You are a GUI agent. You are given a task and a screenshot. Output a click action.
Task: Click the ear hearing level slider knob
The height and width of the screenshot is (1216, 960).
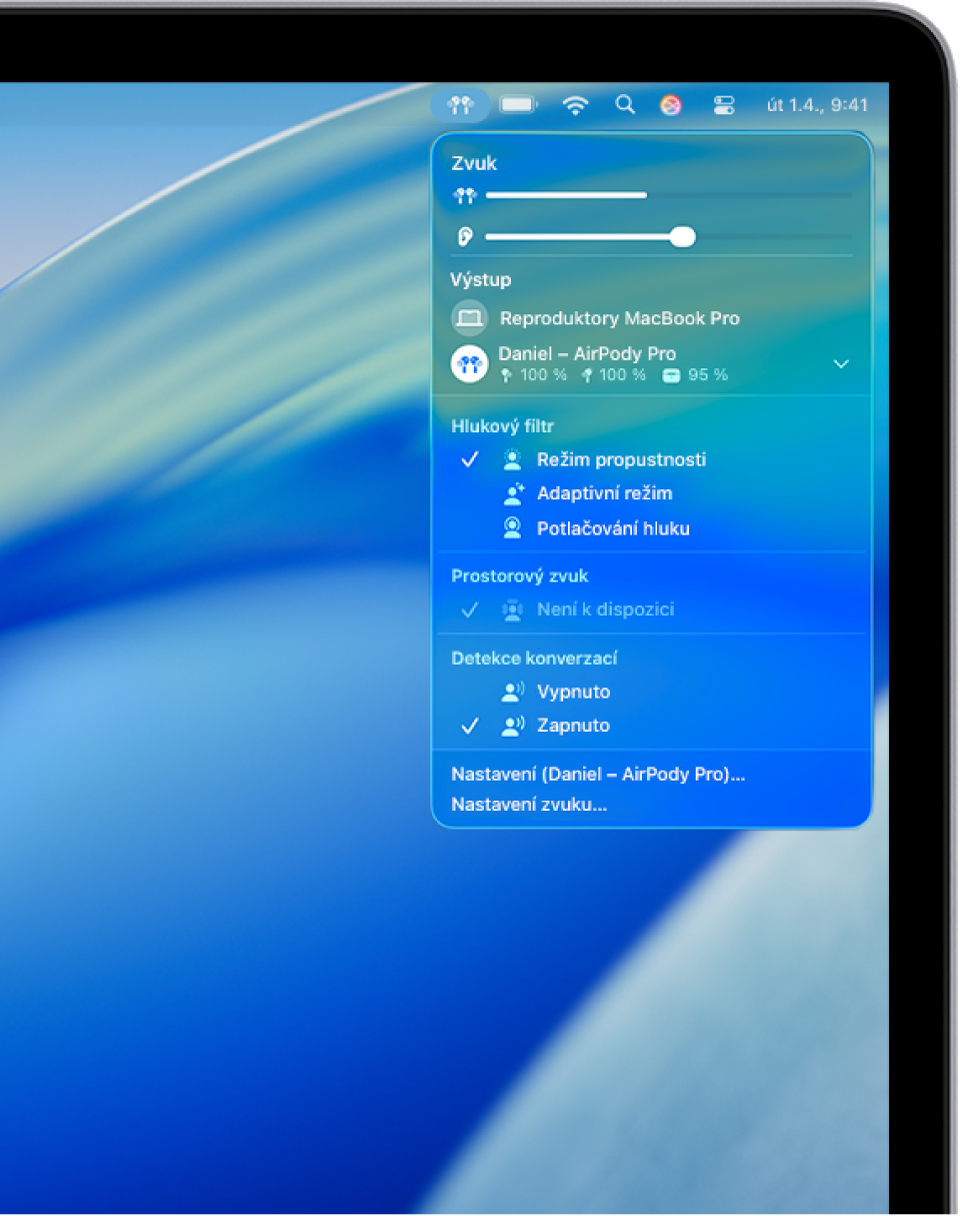click(x=683, y=237)
